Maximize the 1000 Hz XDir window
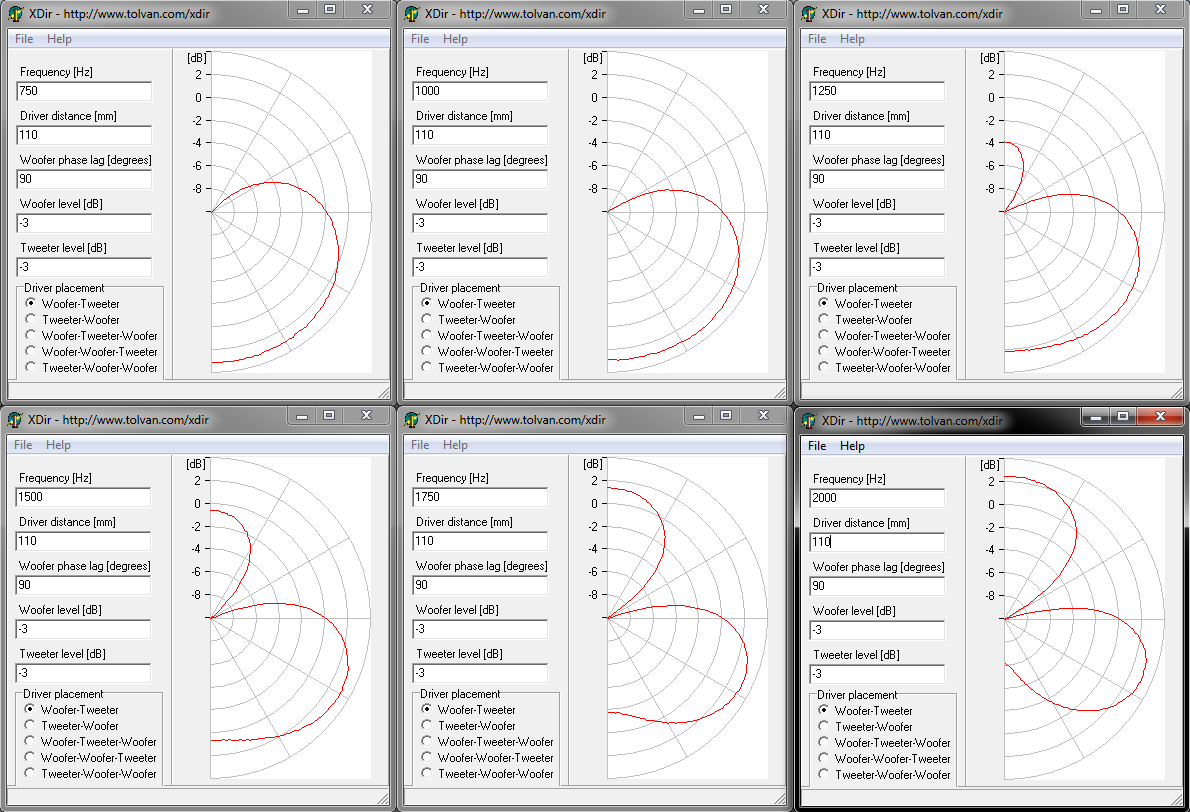 tap(726, 10)
